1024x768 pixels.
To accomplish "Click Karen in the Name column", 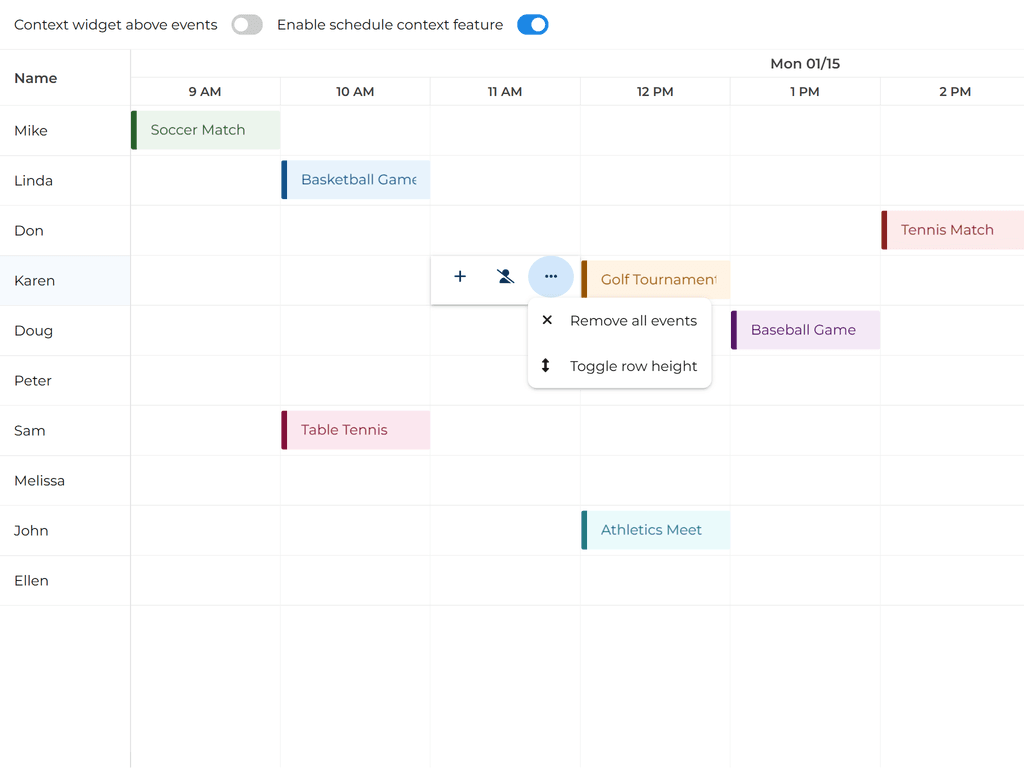I will [34, 281].
